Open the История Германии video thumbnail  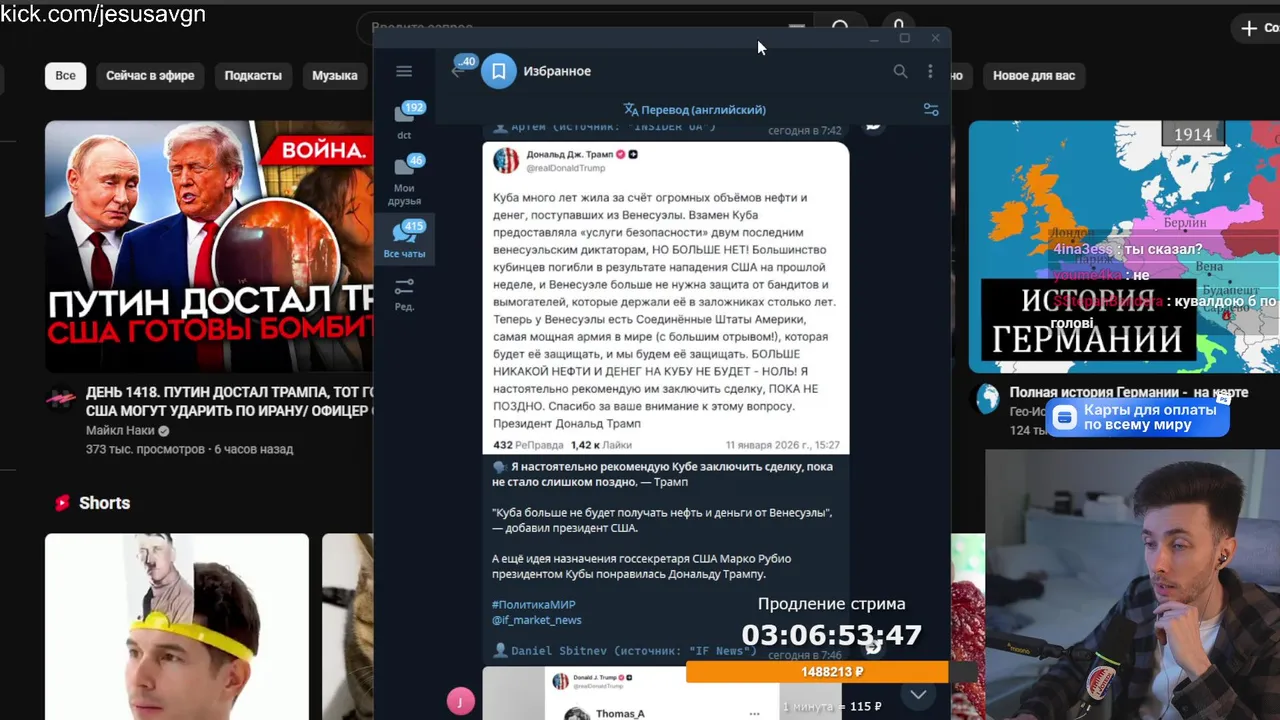pyautogui.click(x=1124, y=246)
